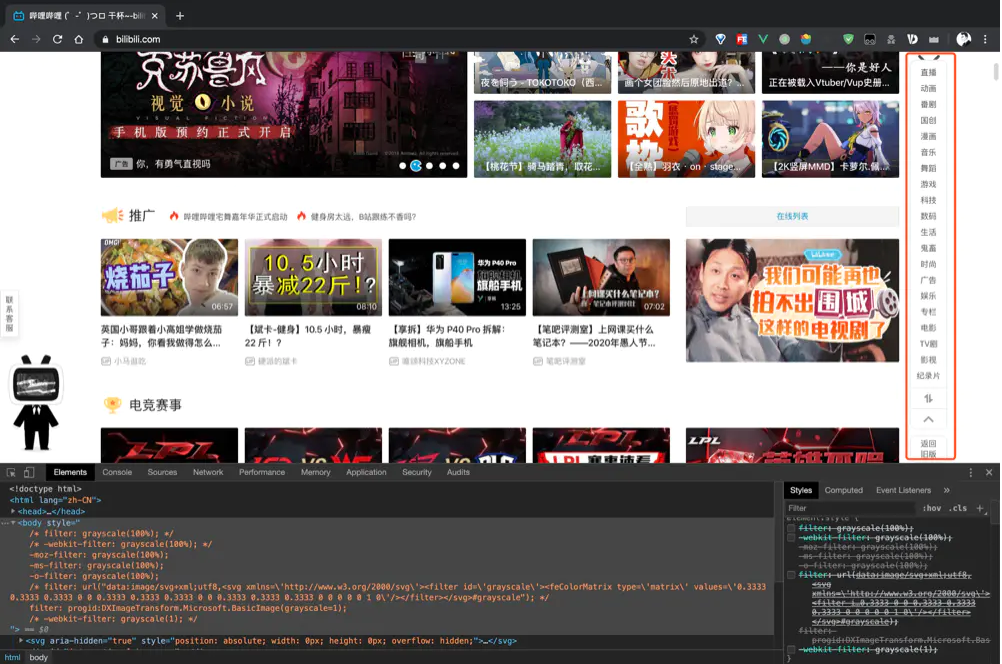Collapse the body element node
1002x664 pixels.
coord(13,523)
